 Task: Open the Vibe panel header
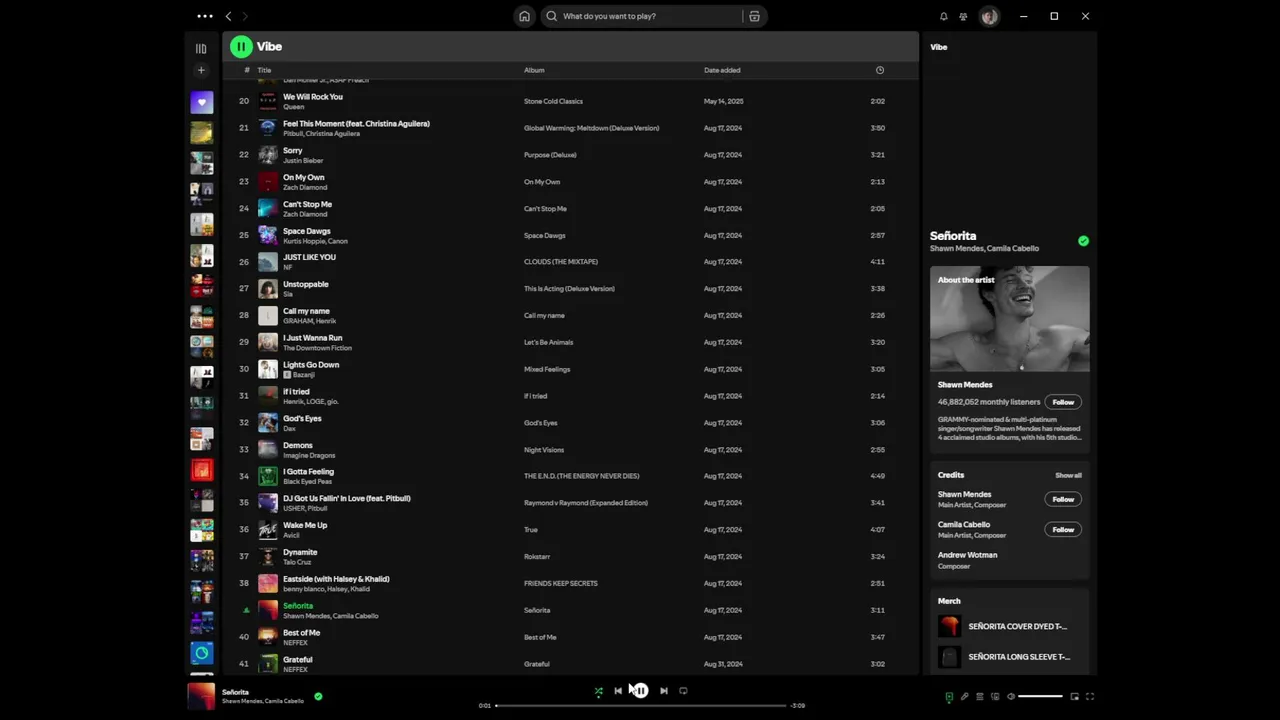tap(939, 47)
